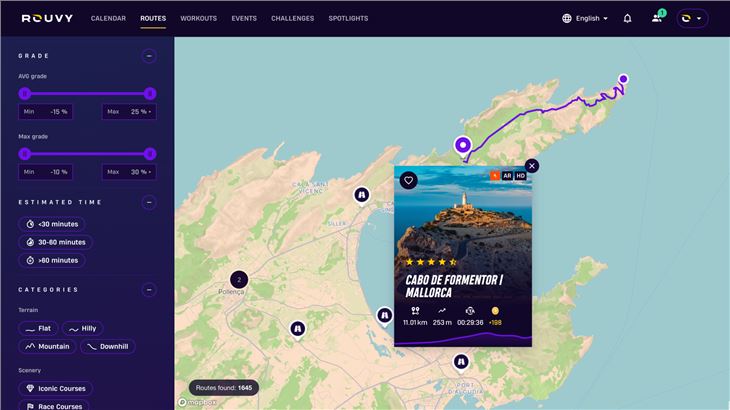Close the Cabo de Formentor route card
The width and height of the screenshot is (730, 410).
coord(532,166)
